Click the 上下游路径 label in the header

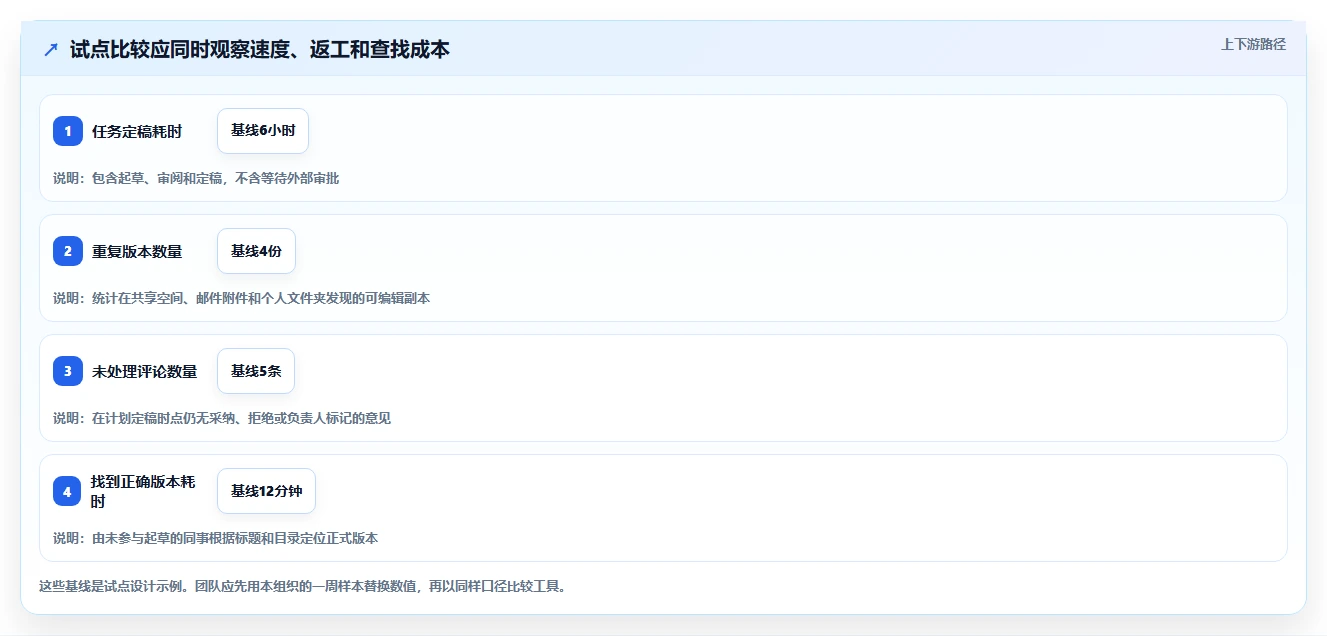[x=1253, y=45]
